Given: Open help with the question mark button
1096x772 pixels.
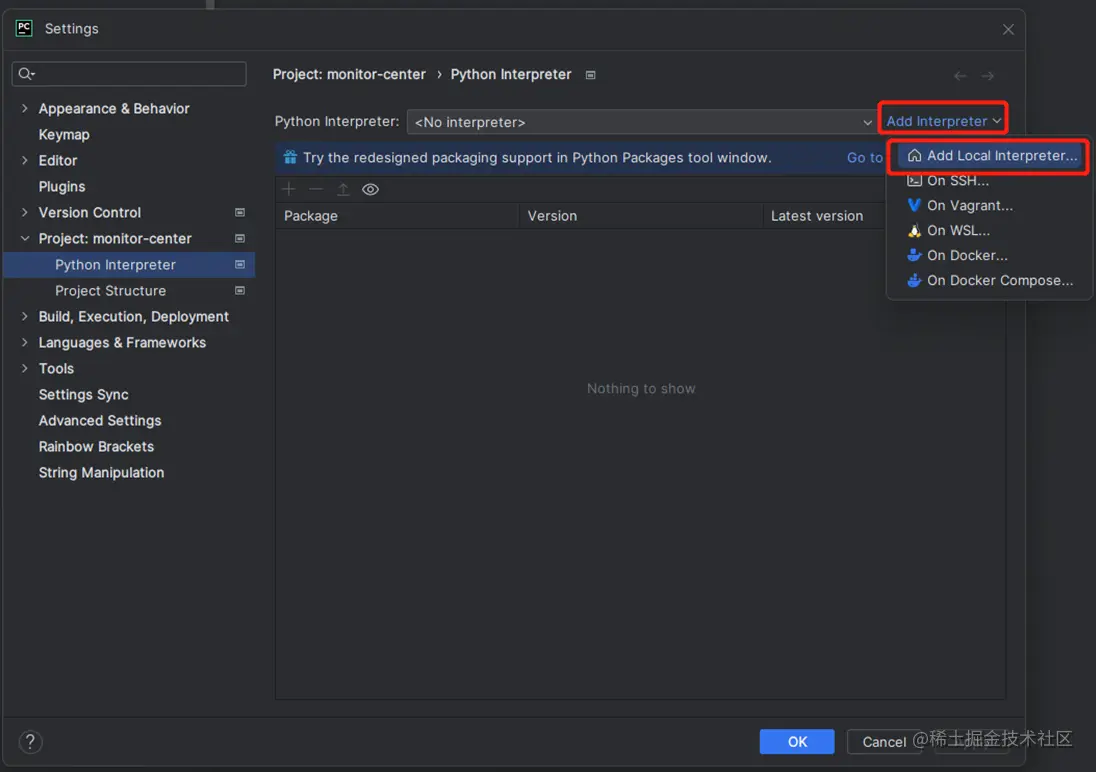Looking at the screenshot, I should point(30,741).
